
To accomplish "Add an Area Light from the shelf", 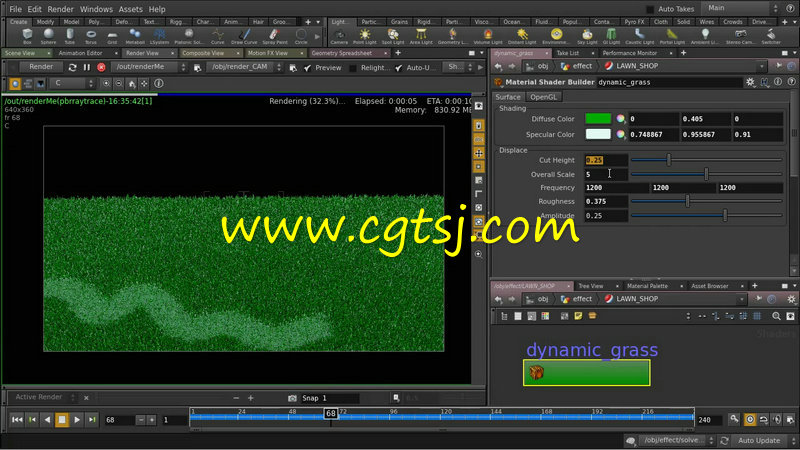I will (x=421, y=36).
